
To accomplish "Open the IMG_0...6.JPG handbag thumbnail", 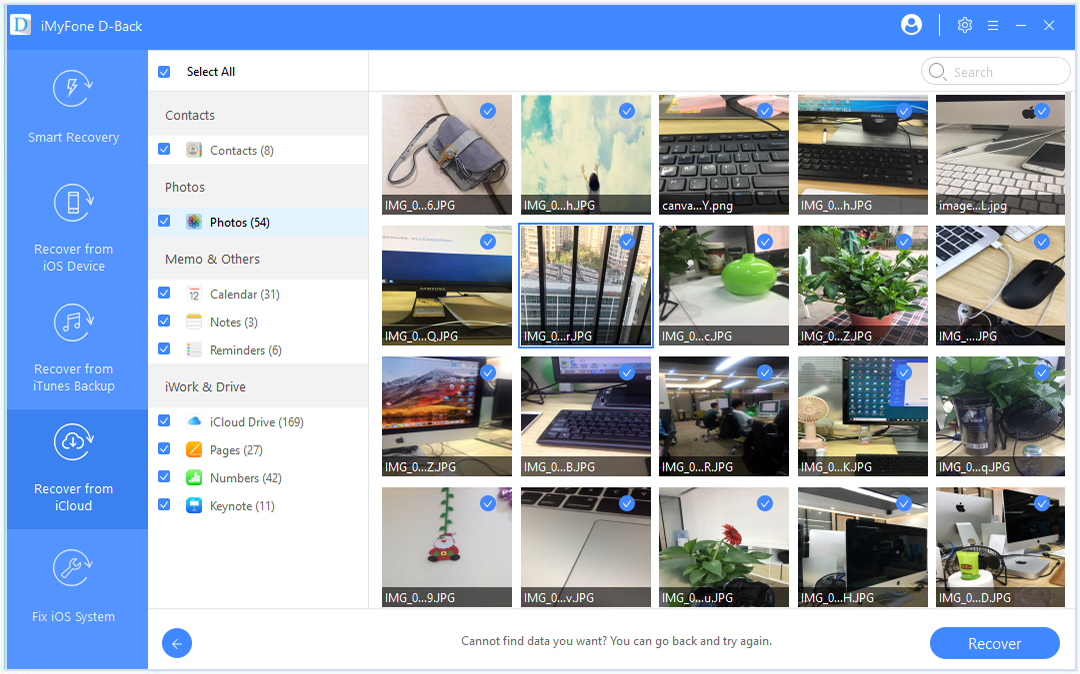I will pyautogui.click(x=447, y=154).
